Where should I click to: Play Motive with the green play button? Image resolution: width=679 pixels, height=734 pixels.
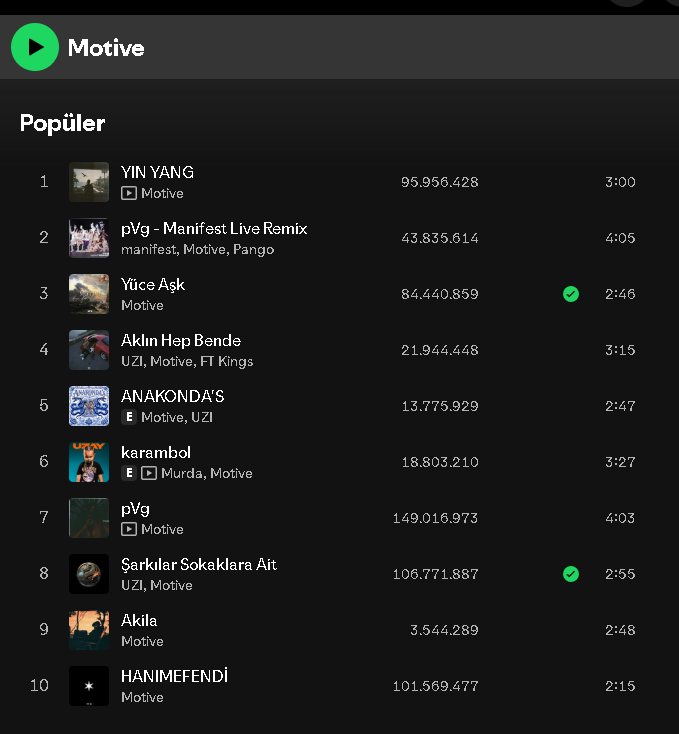[35, 47]
